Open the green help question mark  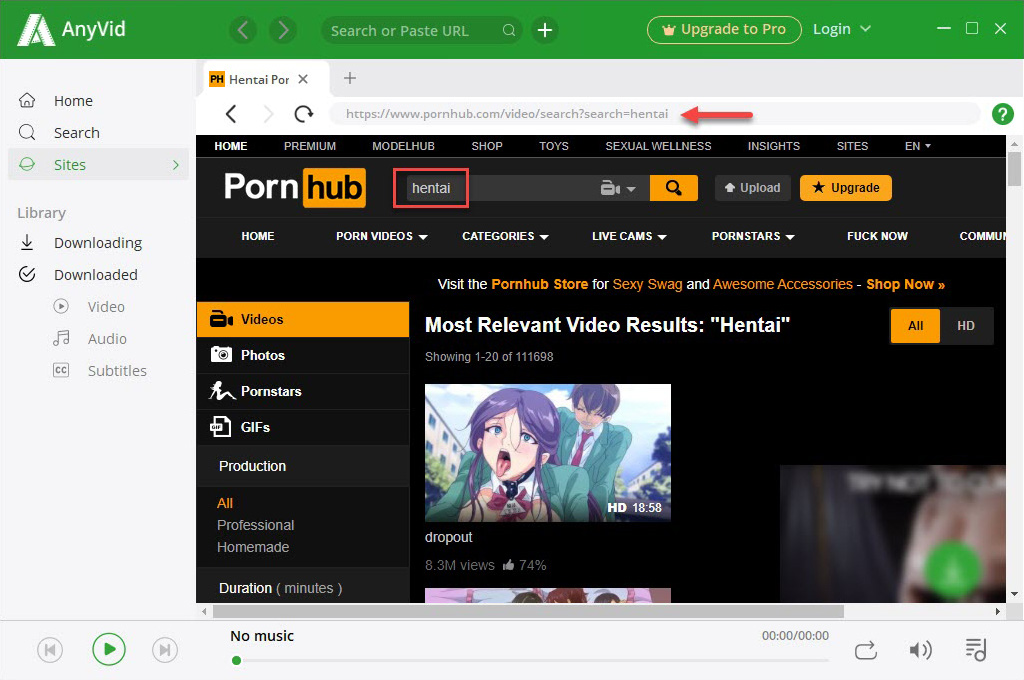1002,114
